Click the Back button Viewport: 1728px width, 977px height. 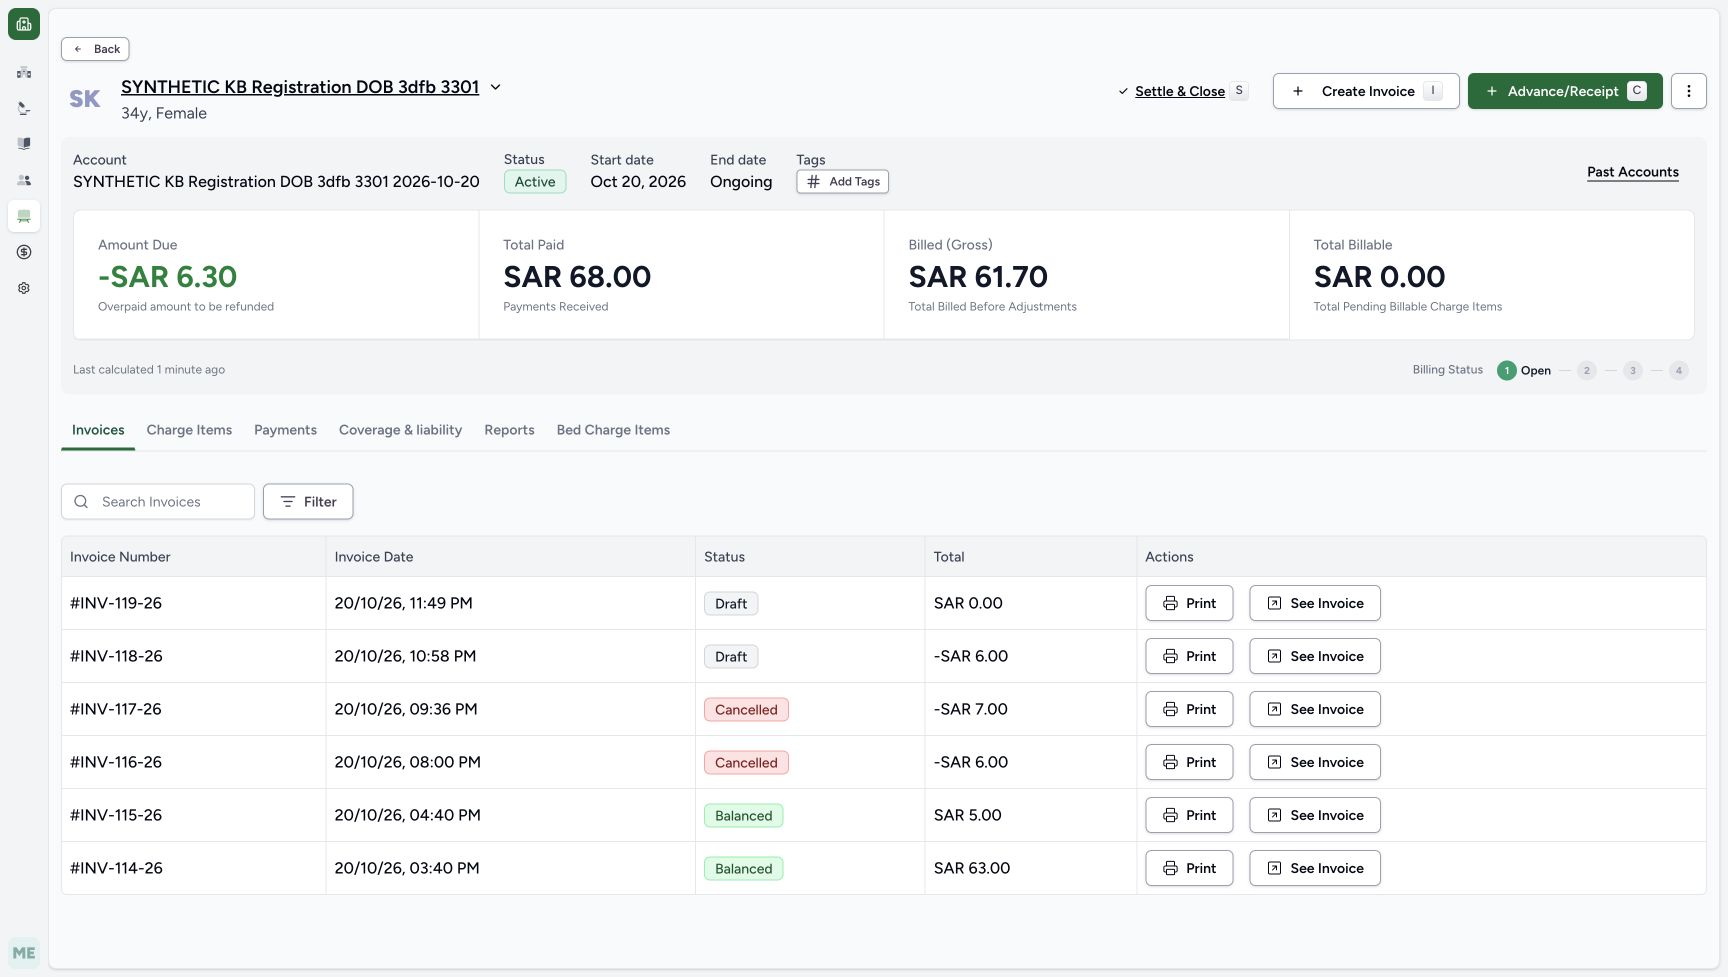coord(95,49)
